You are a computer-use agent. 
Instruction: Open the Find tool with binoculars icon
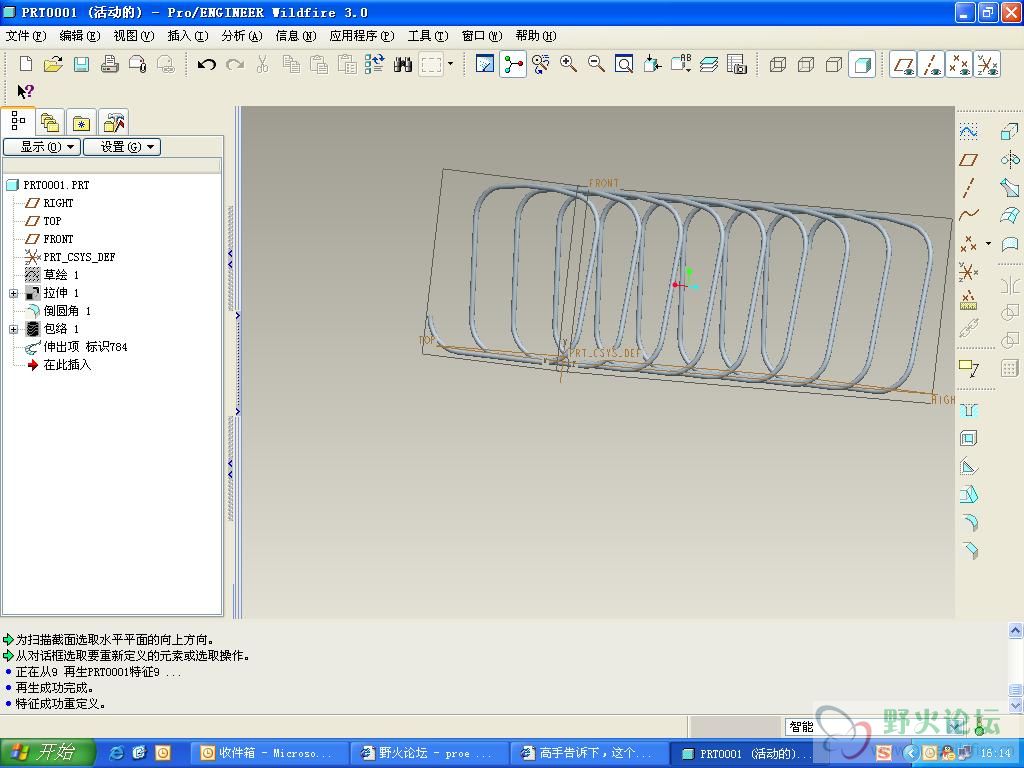(403, 64)
